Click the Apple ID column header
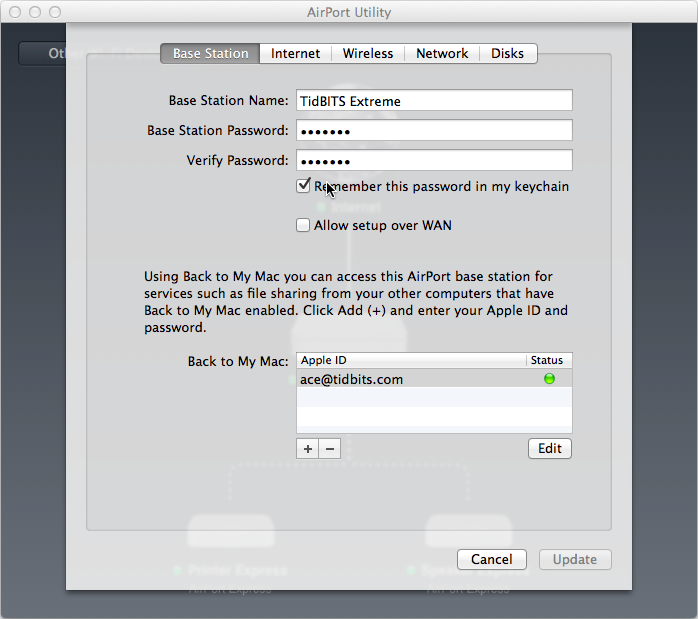 click(411, 360)
